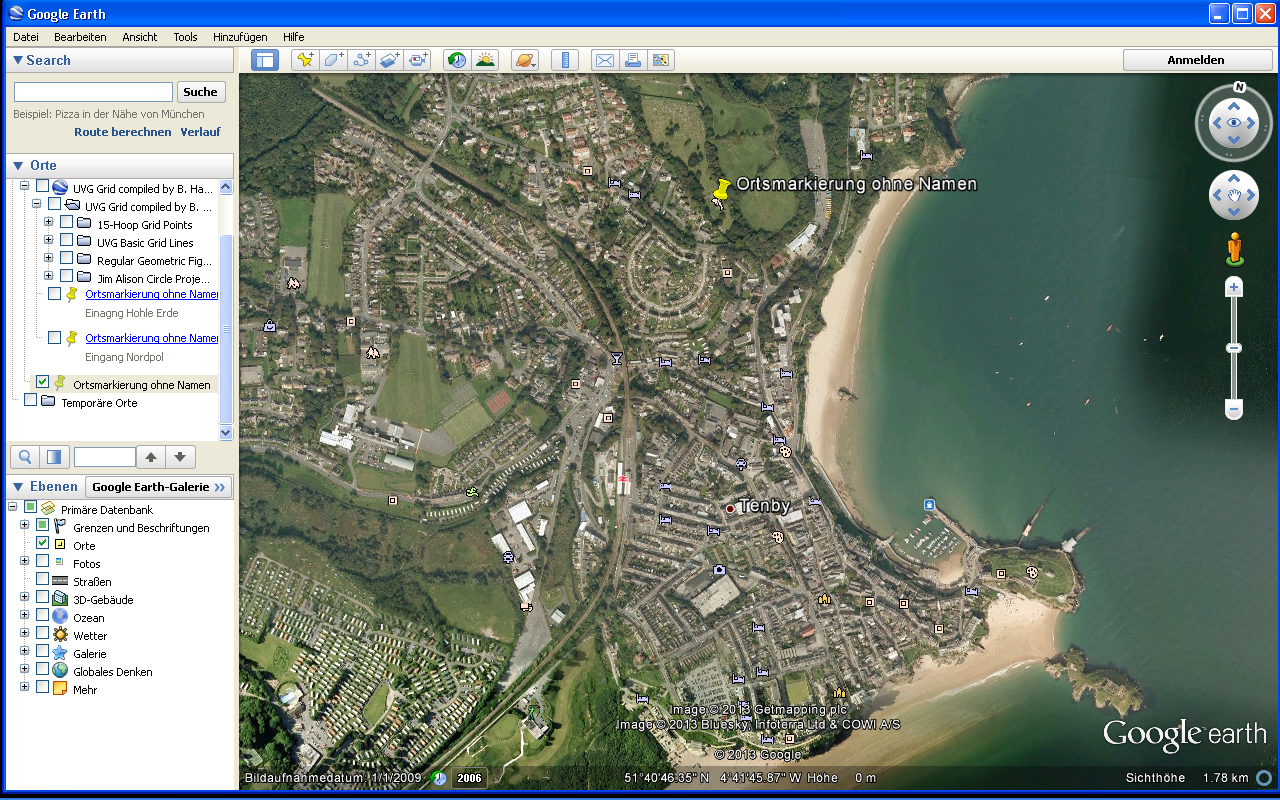
Task: Check the UVG Basic Grid Lines checkbox
Action: tap(66, 241)
